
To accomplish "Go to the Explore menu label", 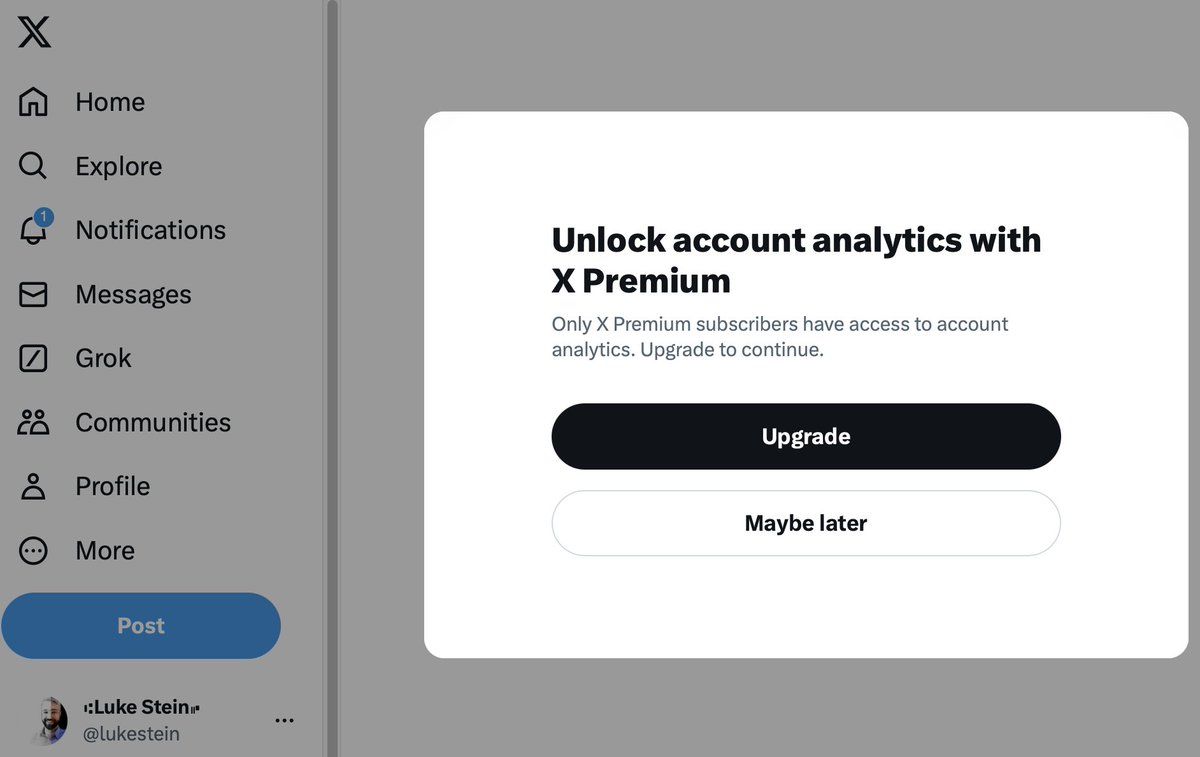I will 118,166.
